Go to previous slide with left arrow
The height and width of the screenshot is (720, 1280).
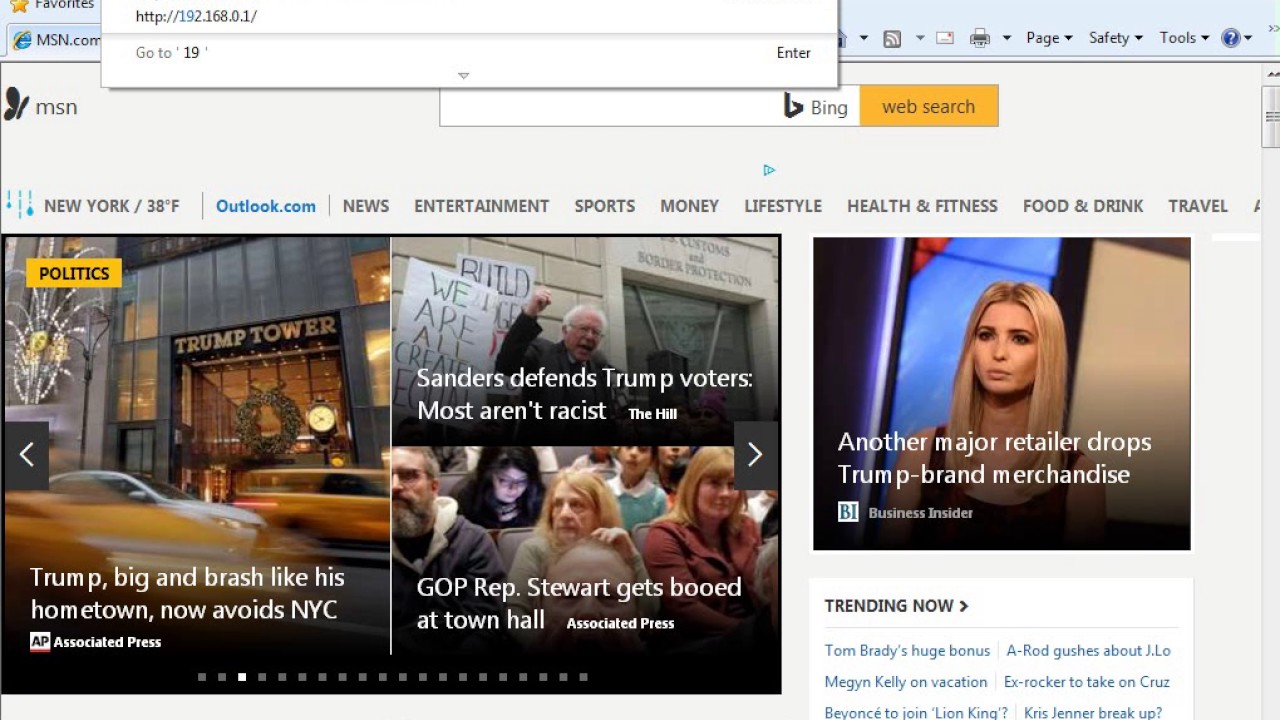26,455
